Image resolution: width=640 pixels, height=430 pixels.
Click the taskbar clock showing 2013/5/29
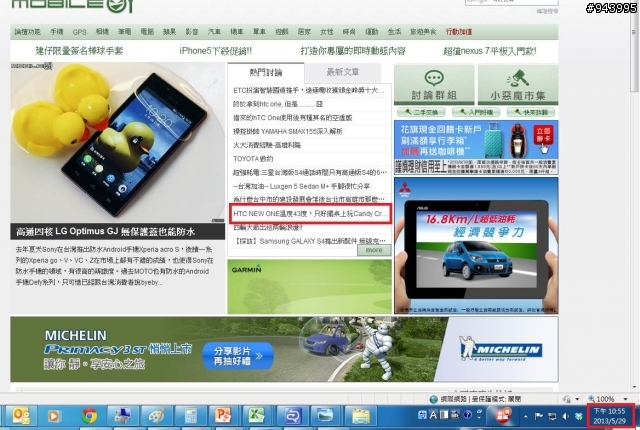tap(609, 416)
